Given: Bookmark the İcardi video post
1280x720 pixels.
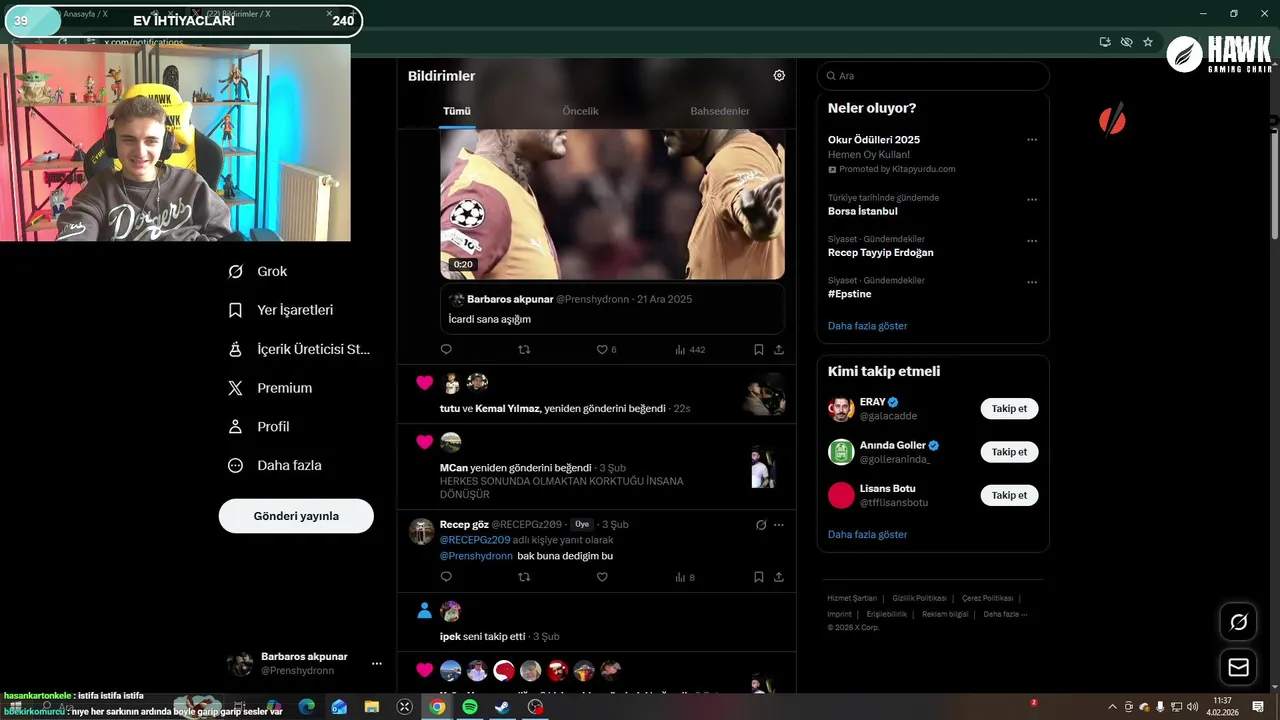Looking at the screenshot, I should coord(759,349).
